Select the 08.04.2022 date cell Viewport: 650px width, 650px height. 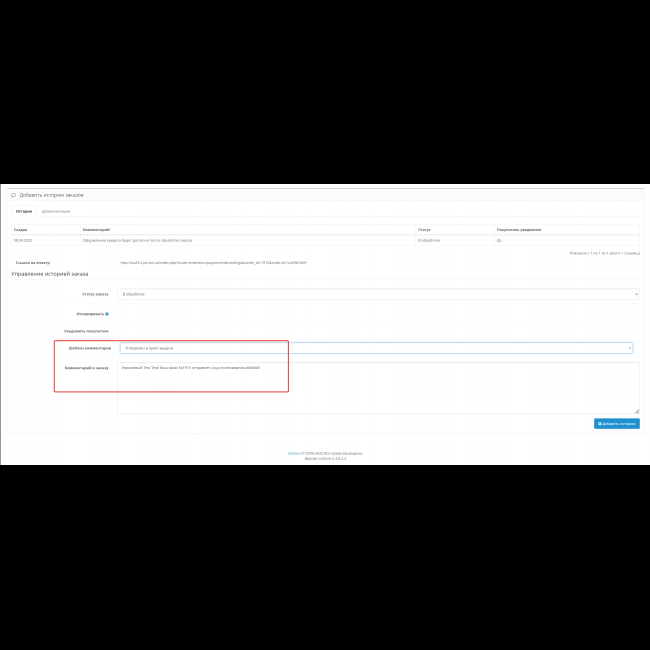tap(24, 240)
